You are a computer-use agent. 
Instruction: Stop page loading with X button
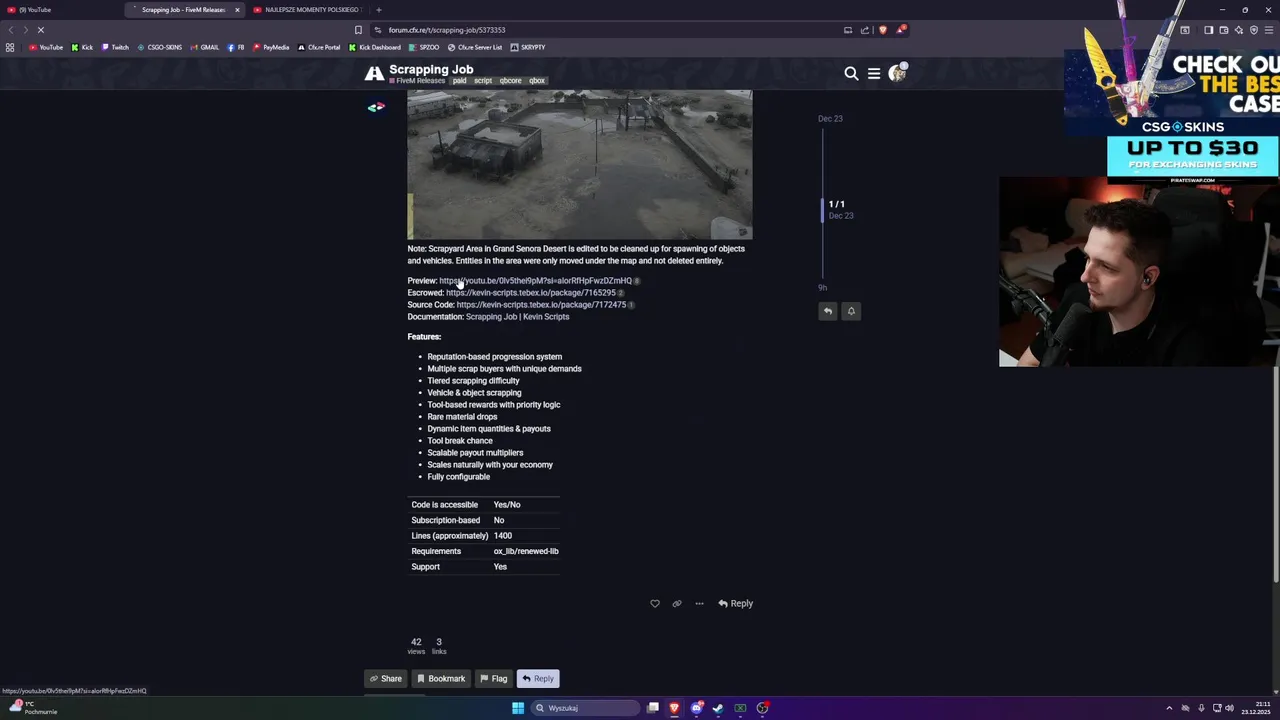tap(41, 30)
